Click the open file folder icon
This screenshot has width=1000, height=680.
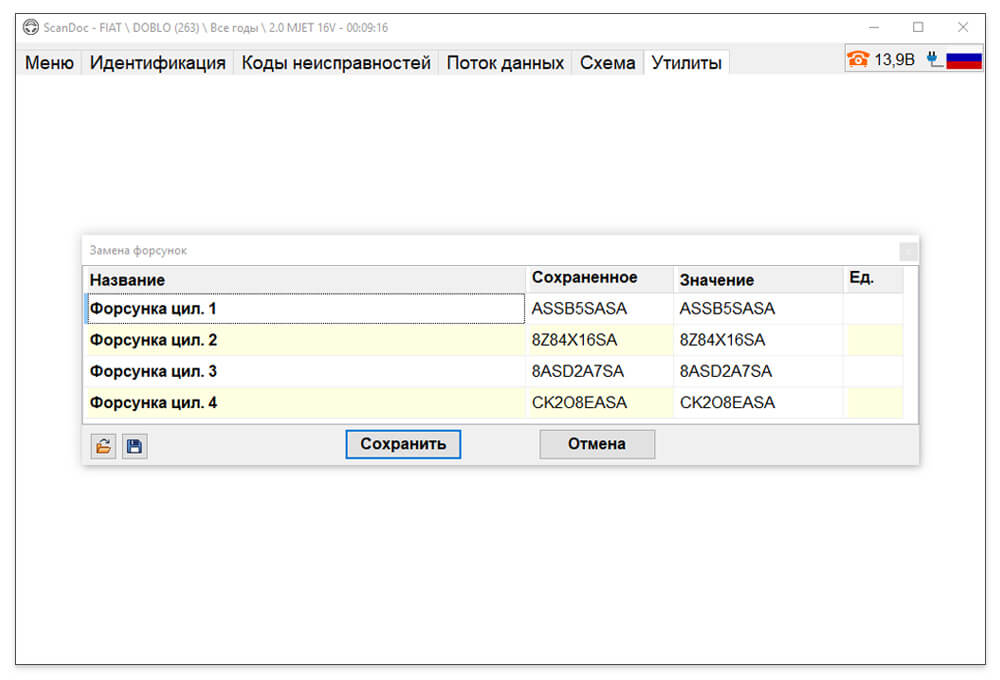tap(103, 445)
